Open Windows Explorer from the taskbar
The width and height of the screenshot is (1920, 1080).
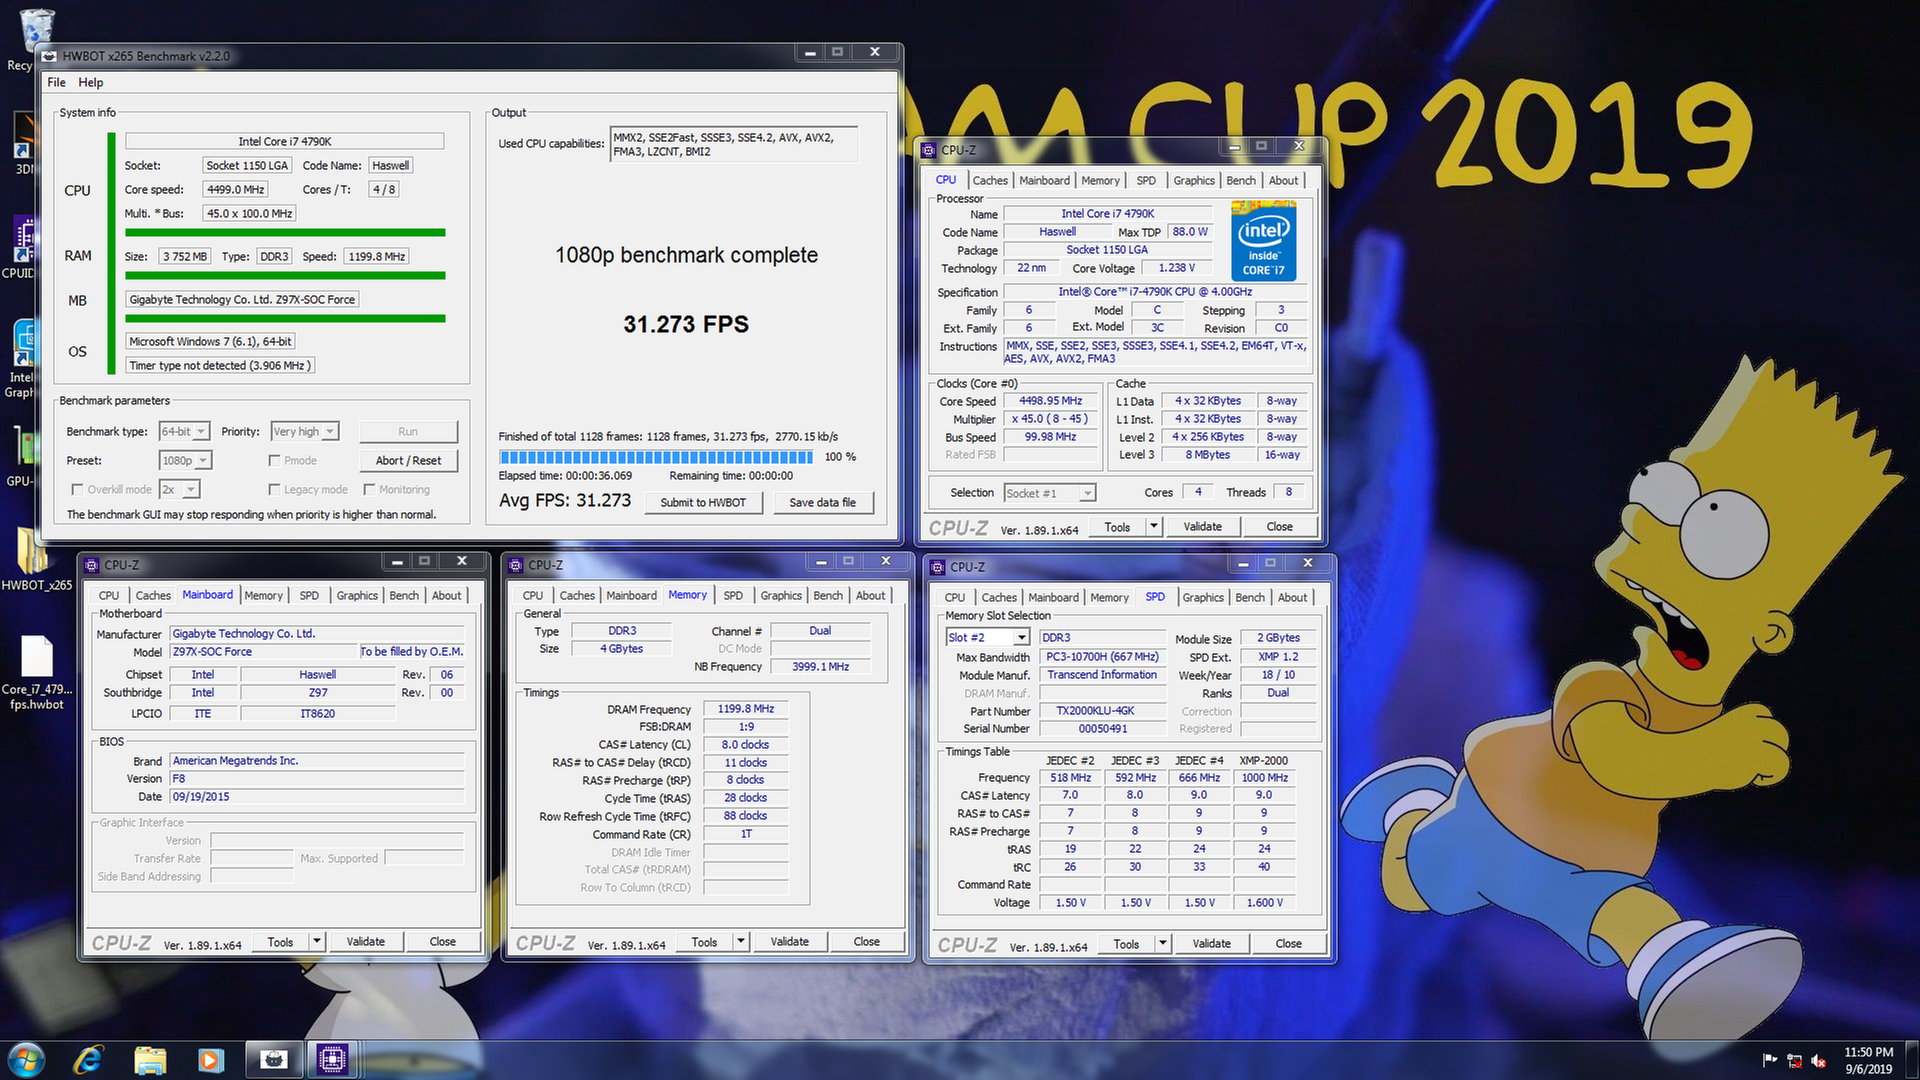(x=150, y=1060)
